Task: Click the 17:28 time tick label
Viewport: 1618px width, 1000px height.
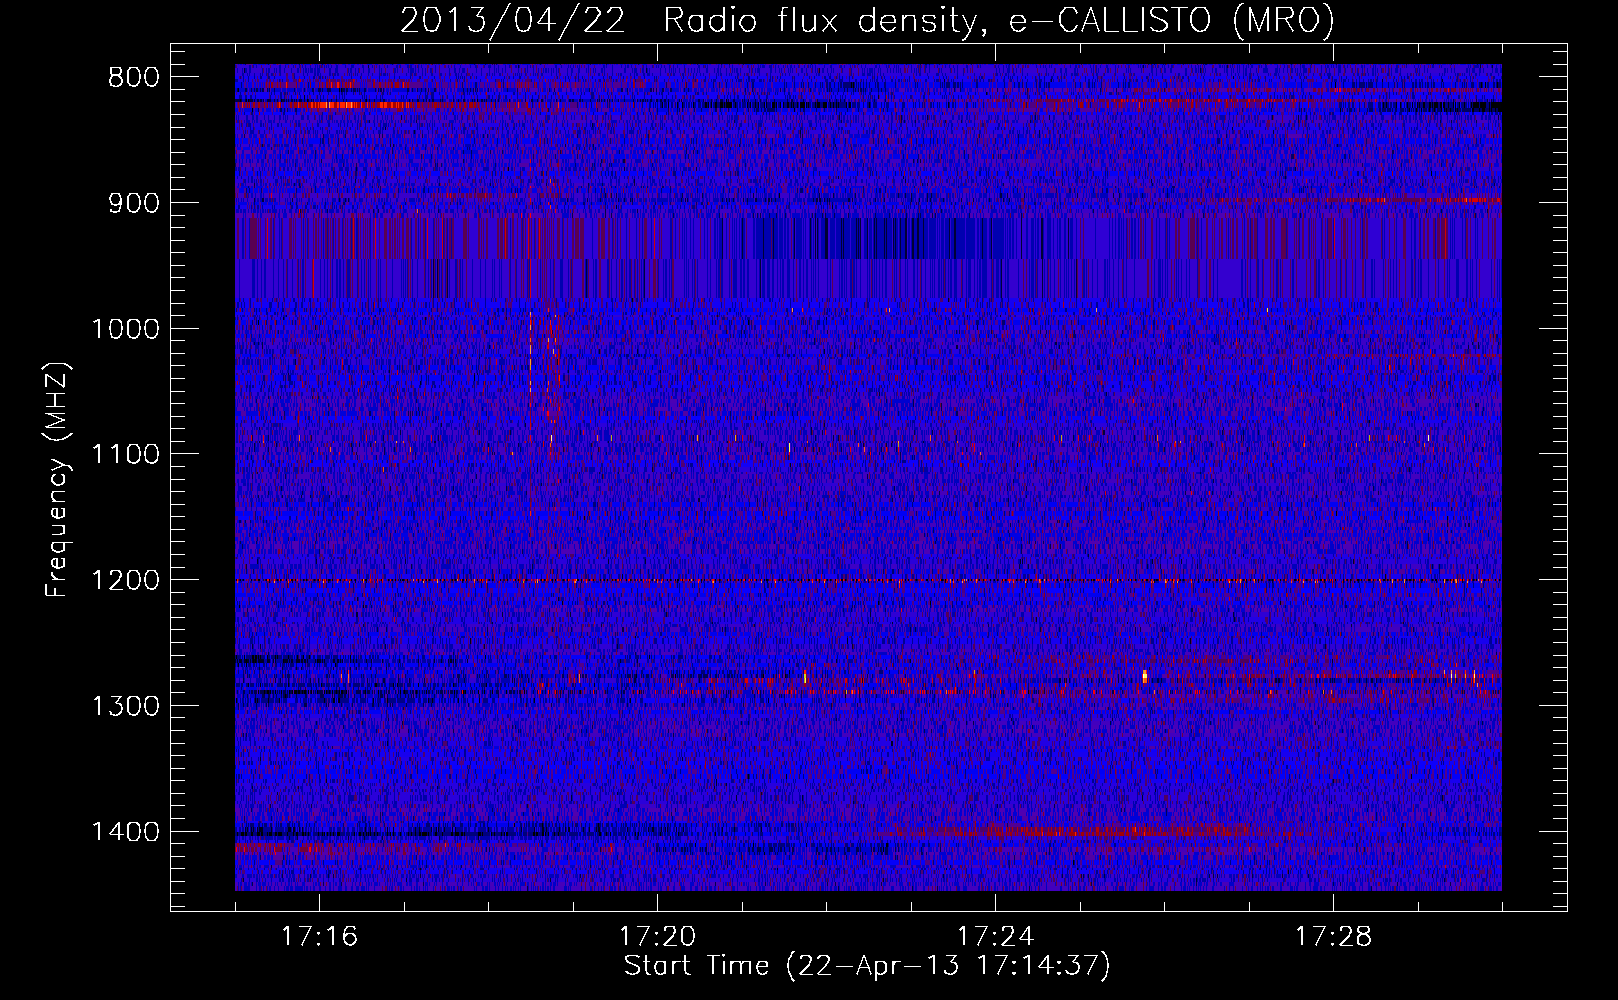Action: click(1333, 937)
